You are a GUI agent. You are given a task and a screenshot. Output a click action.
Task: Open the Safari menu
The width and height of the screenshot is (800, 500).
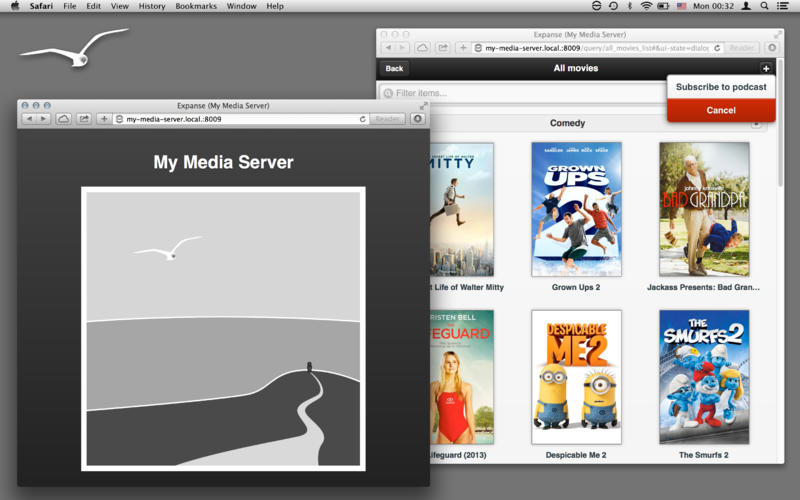point(41,6)
